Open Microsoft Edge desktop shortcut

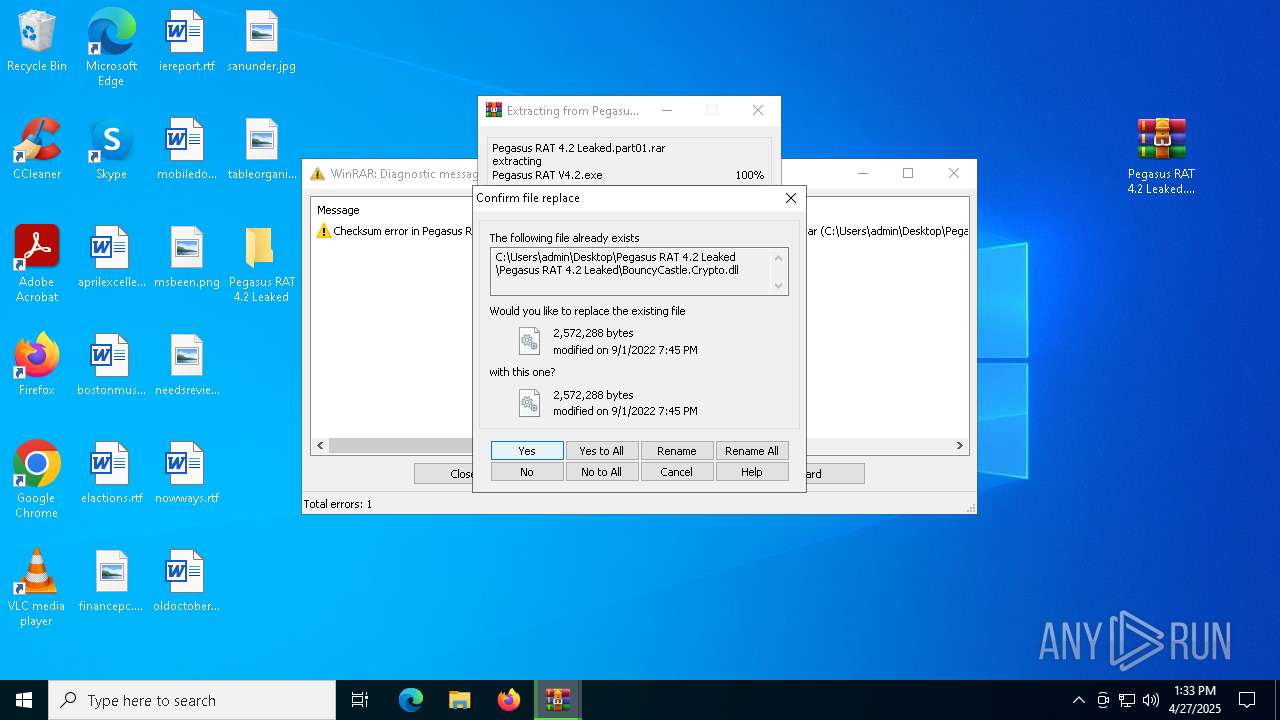pos(111,48)
